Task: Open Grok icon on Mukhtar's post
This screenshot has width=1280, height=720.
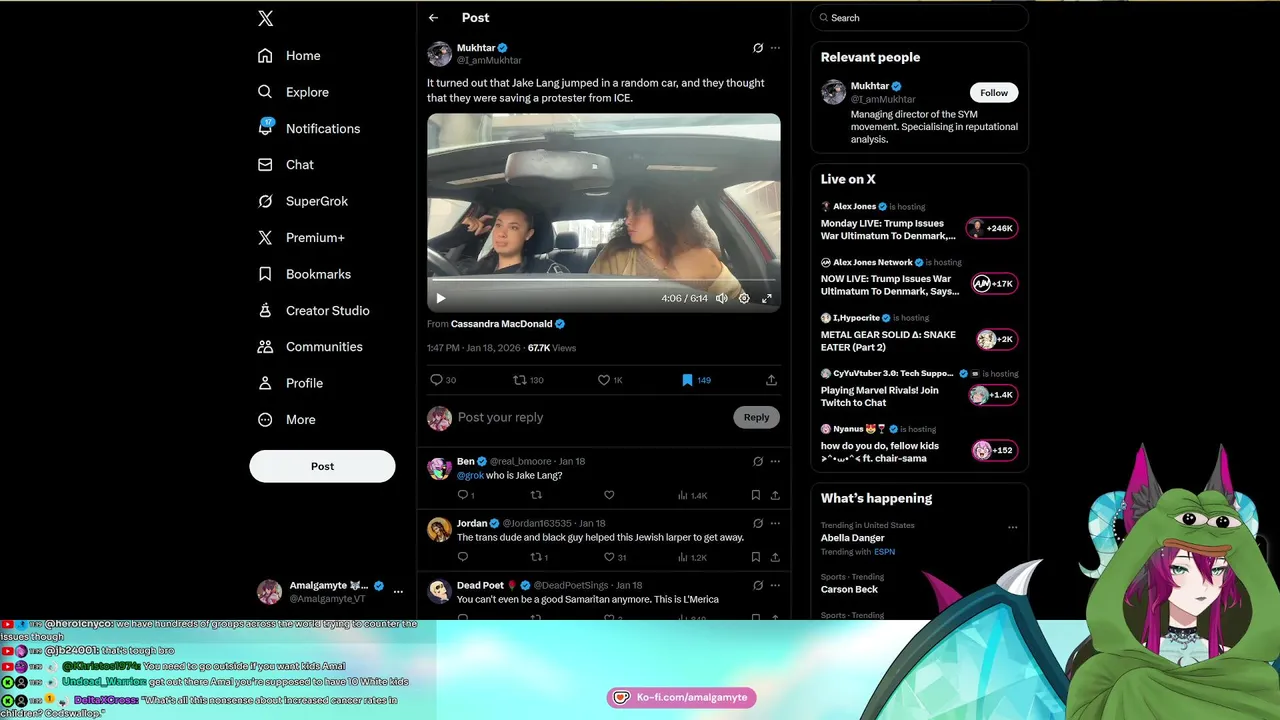Action: click(758, 48)
